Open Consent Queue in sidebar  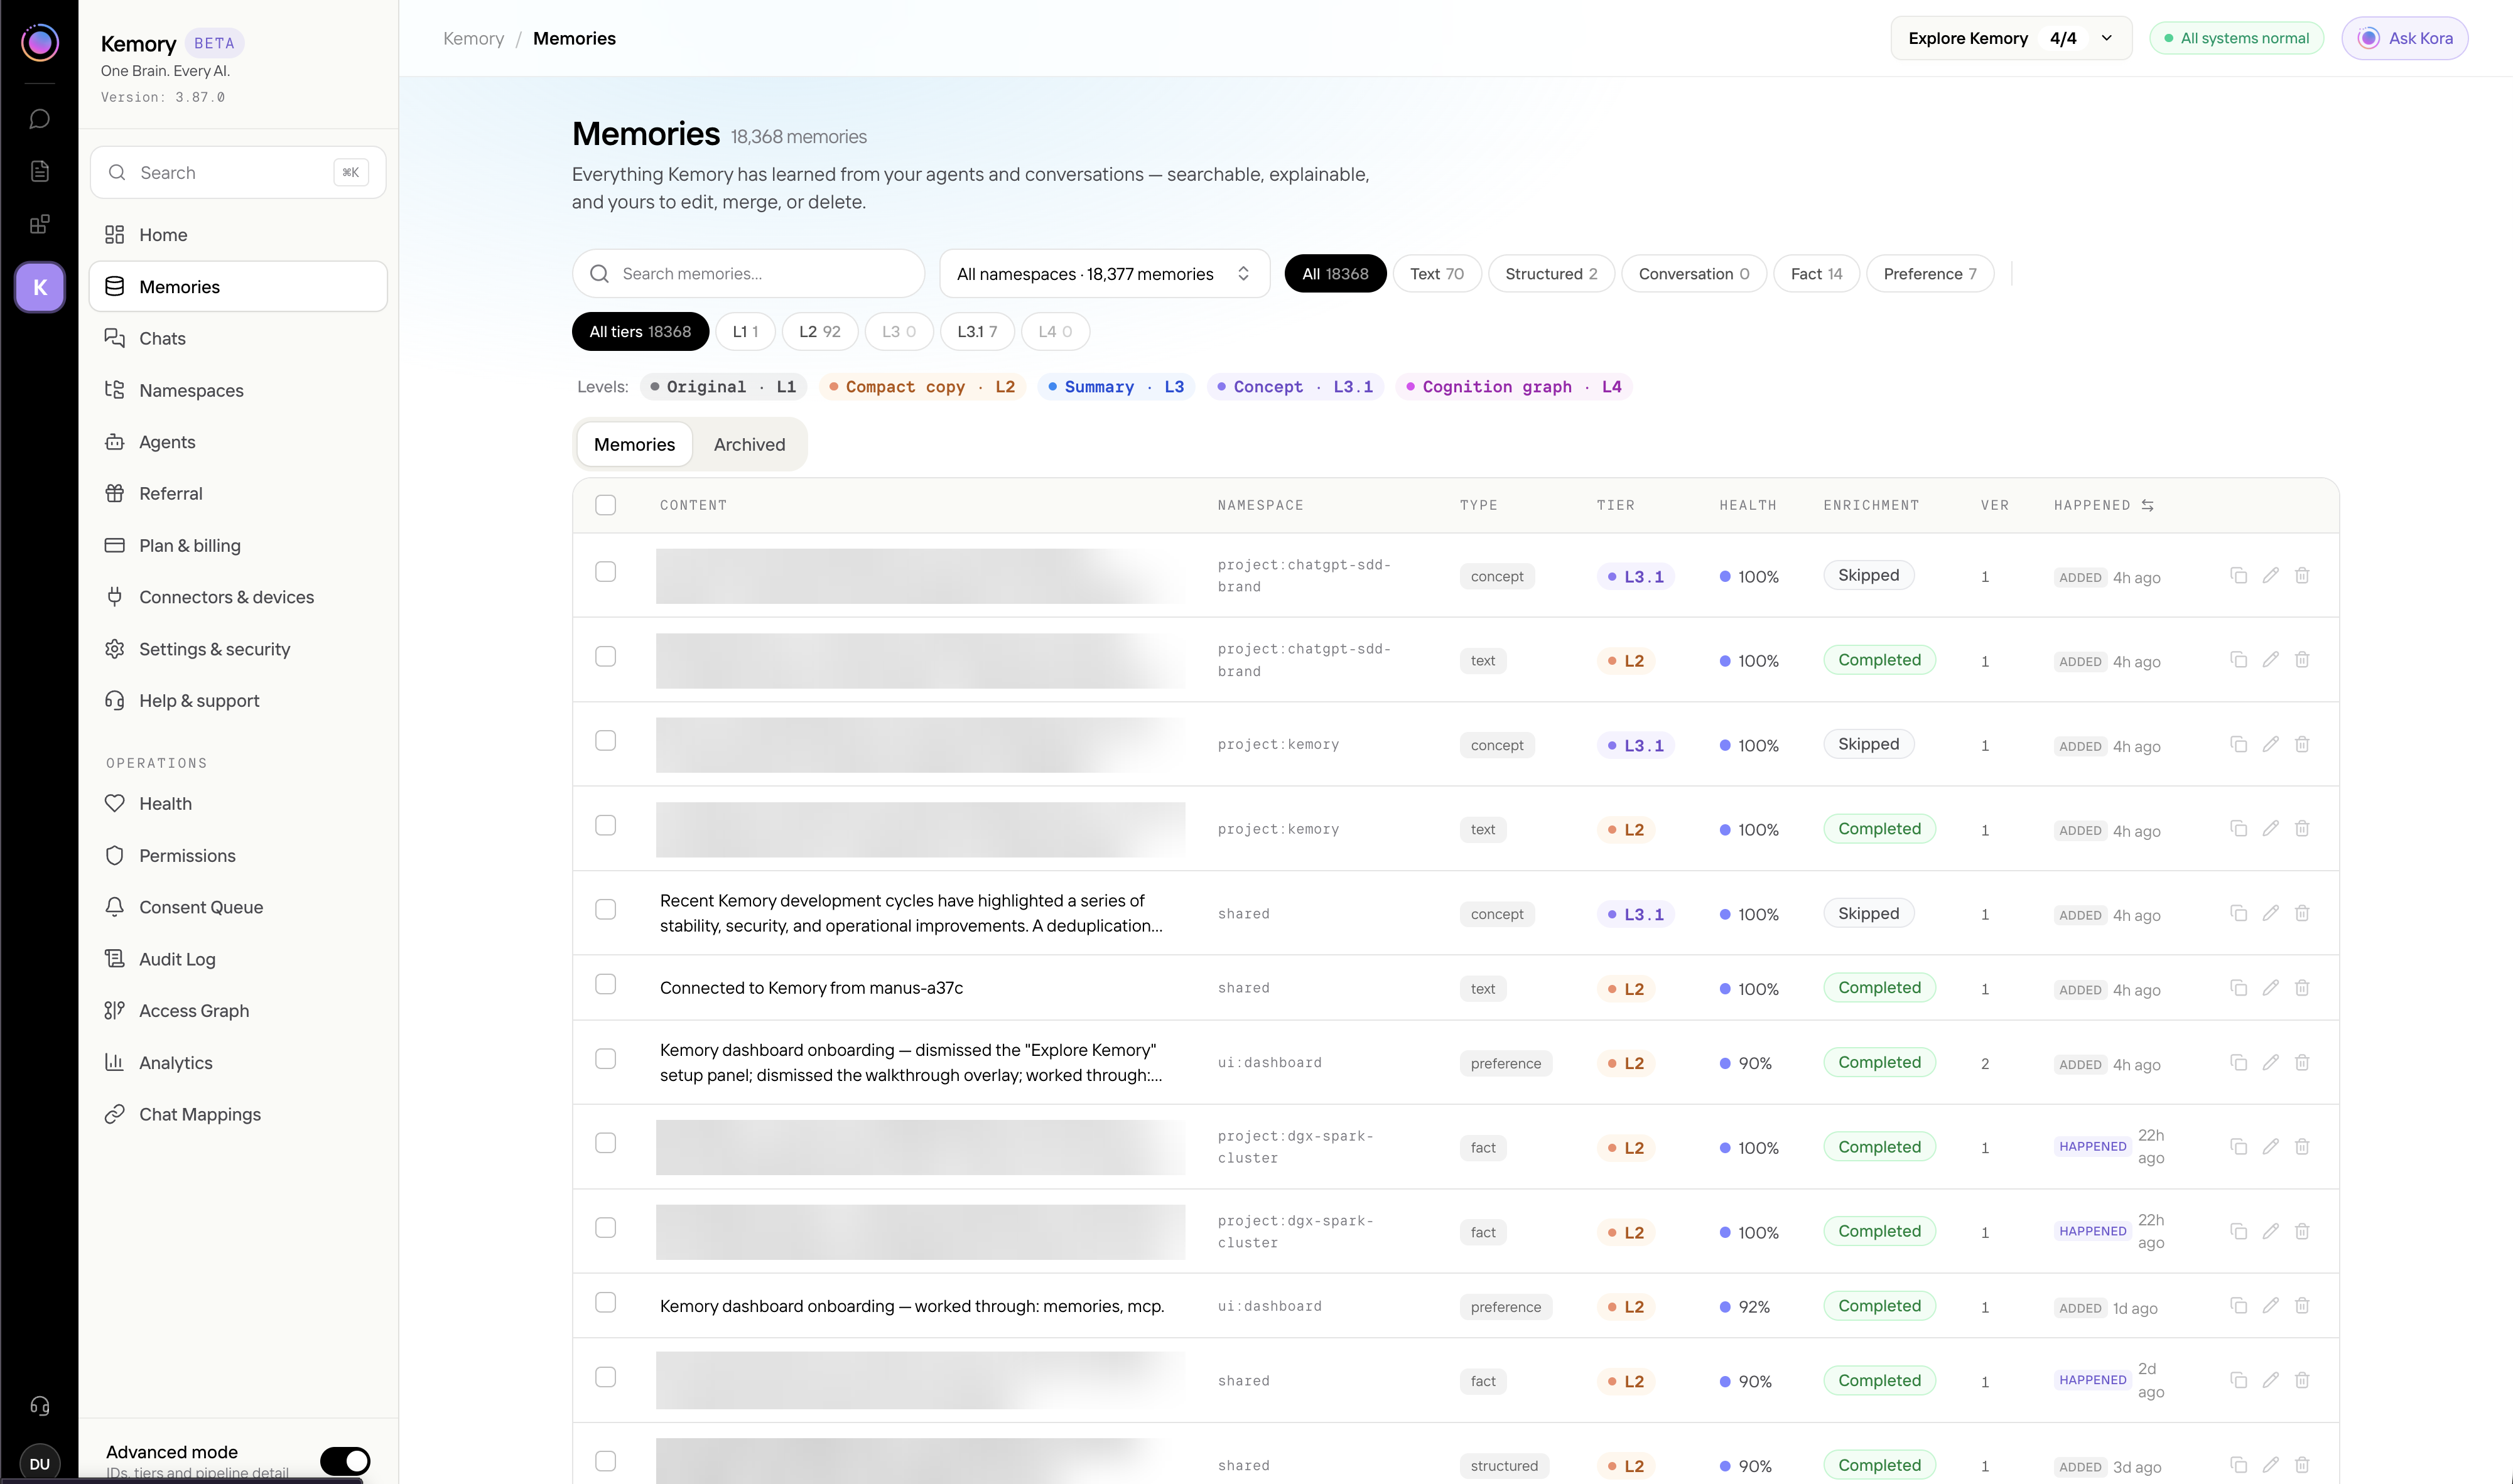pyautogui.click(x=238, y=907)
